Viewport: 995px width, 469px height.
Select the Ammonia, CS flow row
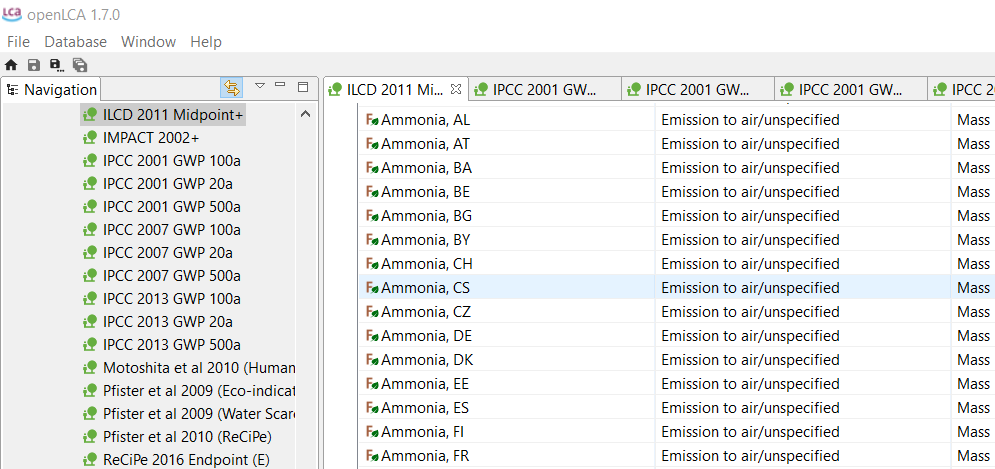point(676,287)
